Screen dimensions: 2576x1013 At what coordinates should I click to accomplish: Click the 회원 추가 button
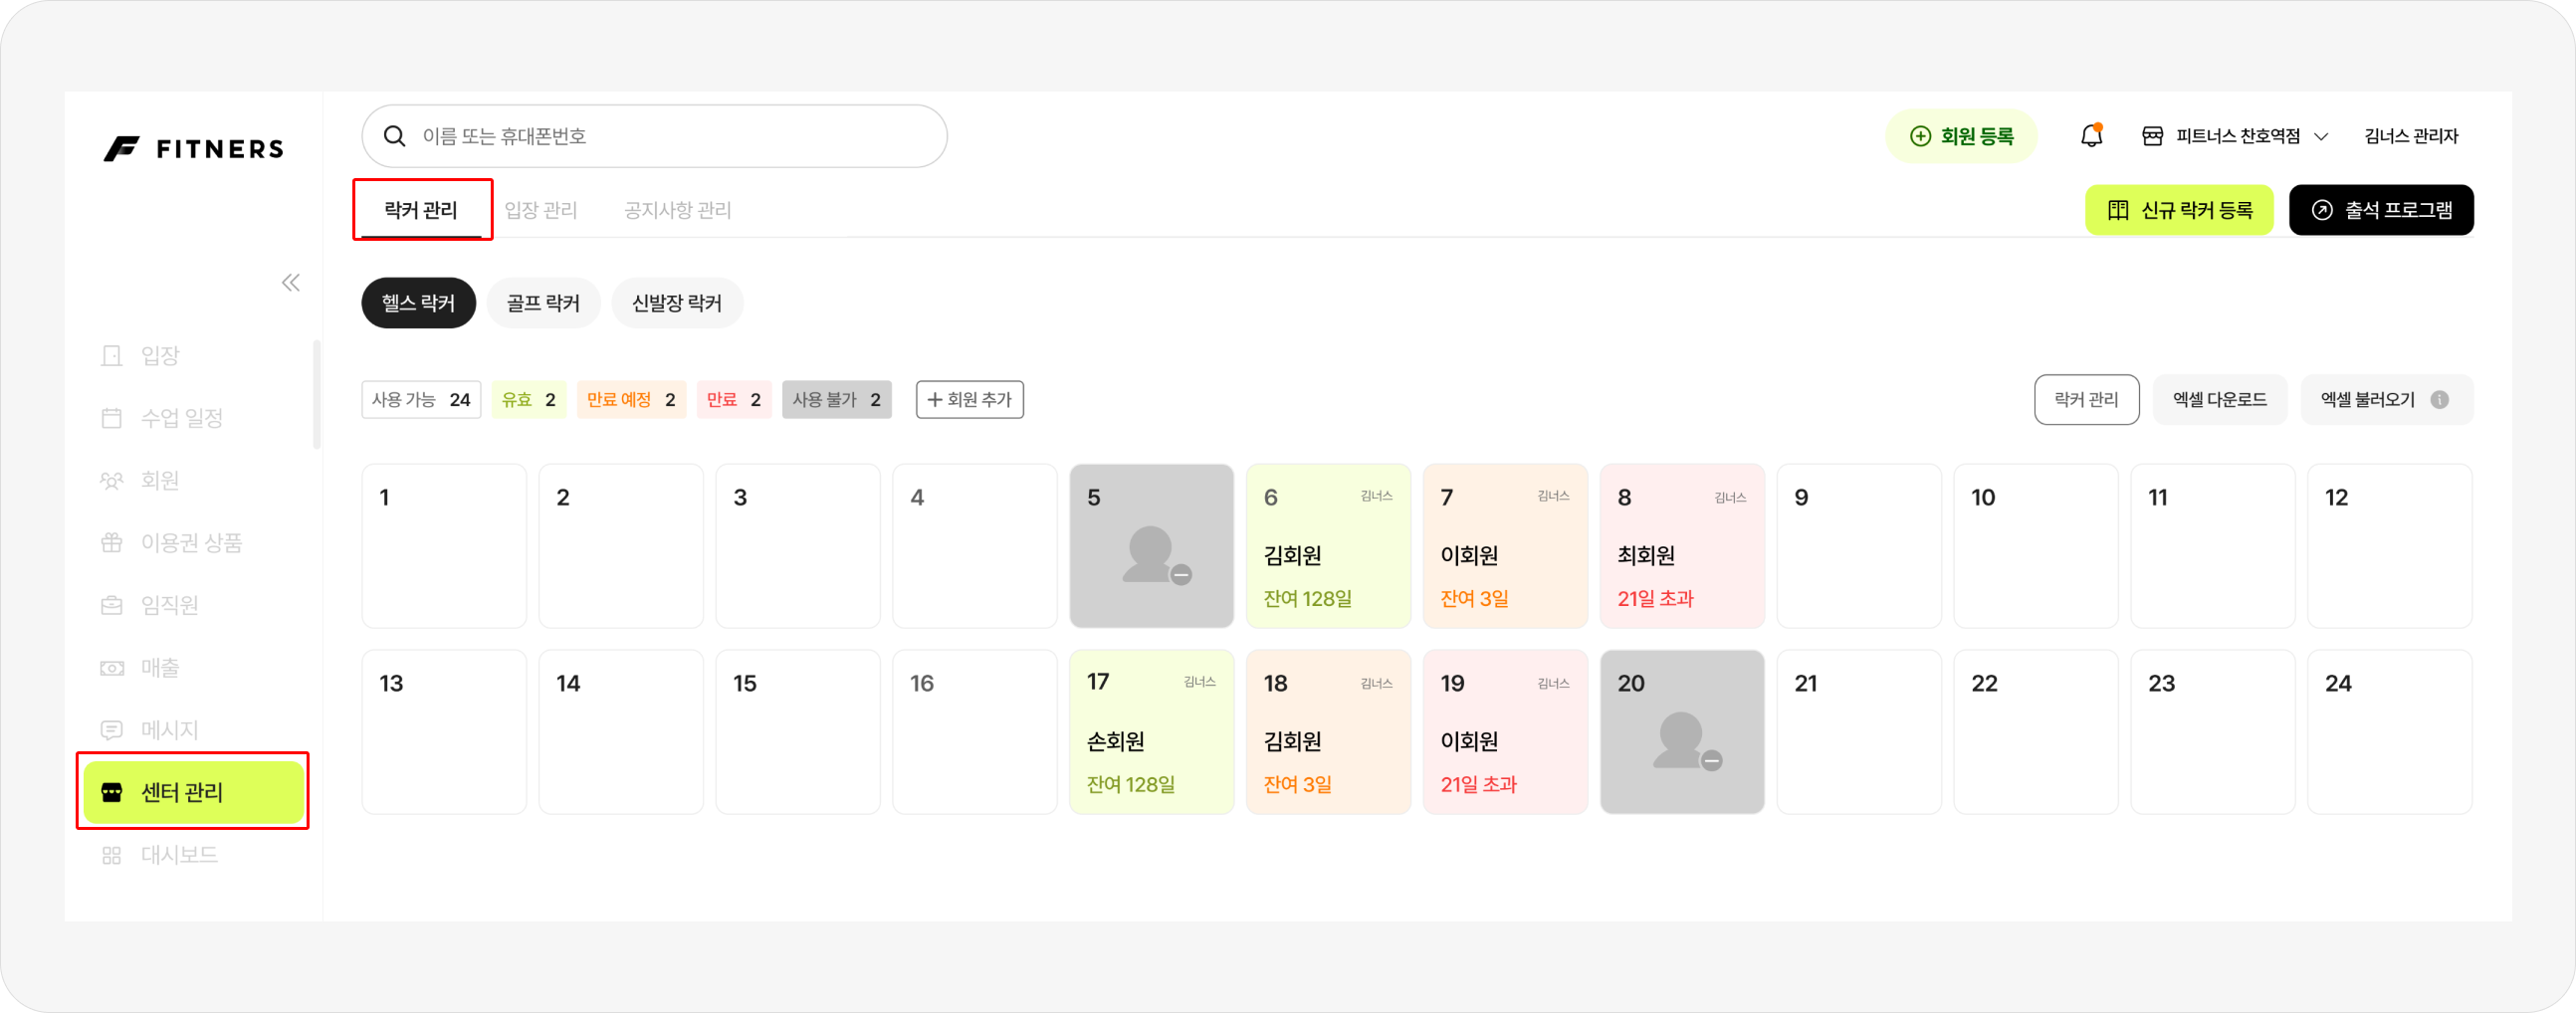[969, 400]
